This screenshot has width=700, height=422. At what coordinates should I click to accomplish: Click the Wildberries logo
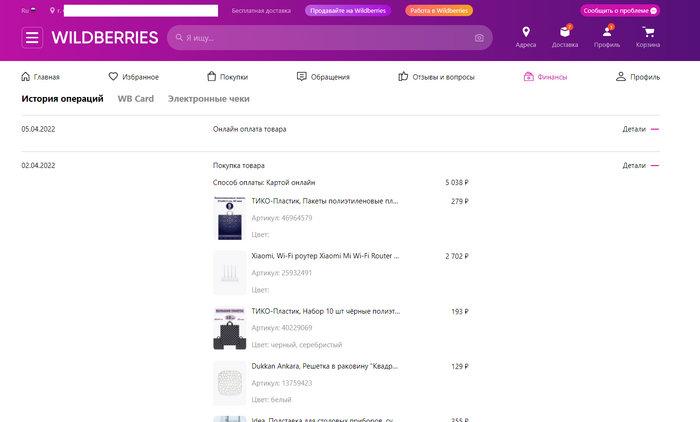click(x=104, y=38)
